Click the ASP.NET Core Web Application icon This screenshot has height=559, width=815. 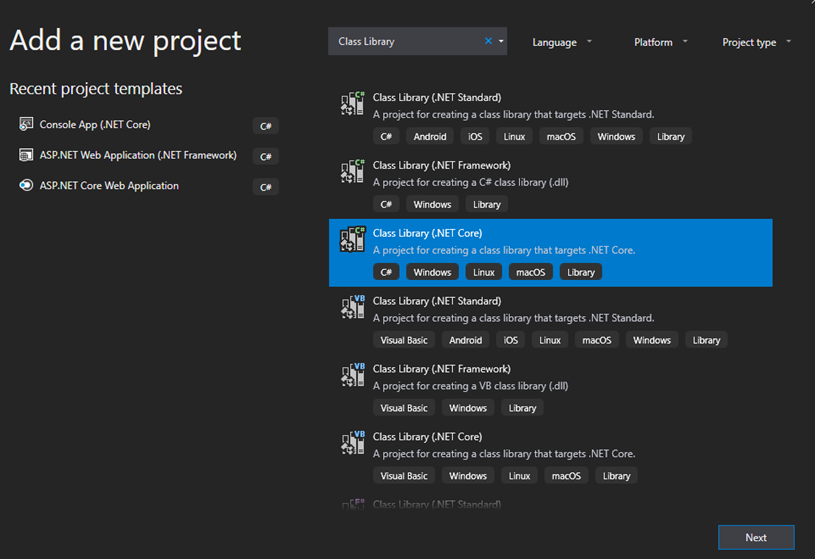coord(26,185)
